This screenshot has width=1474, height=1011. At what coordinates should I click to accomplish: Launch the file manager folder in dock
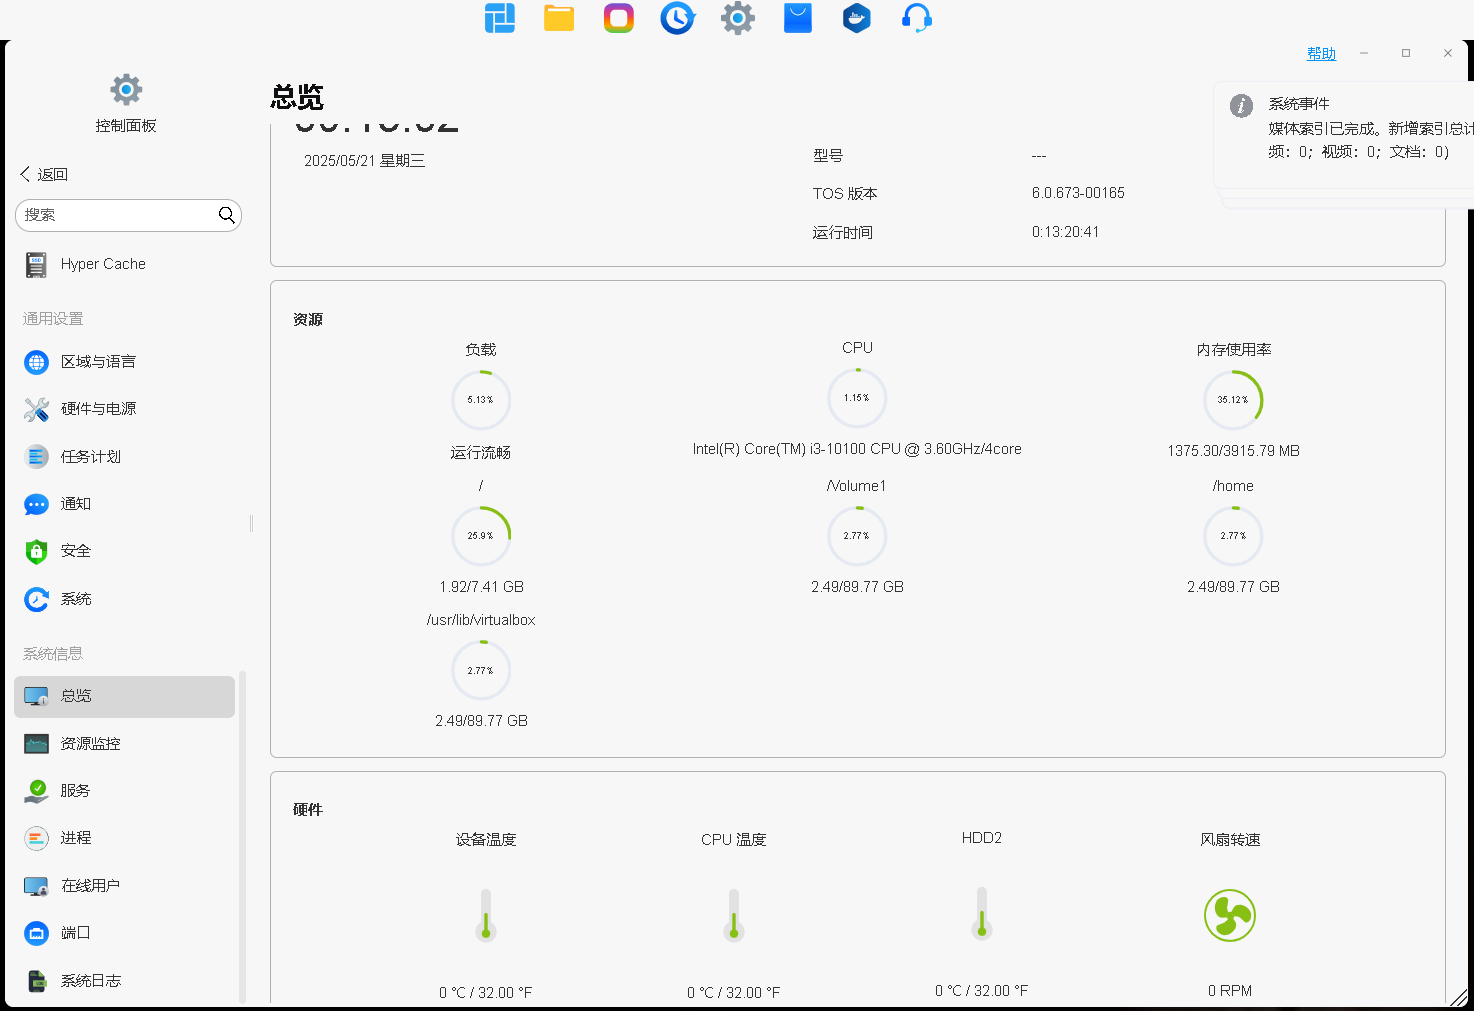[559, 18]
